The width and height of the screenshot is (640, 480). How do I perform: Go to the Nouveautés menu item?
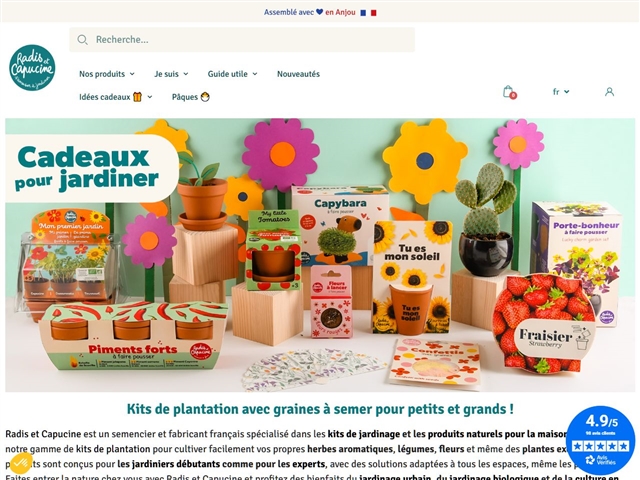pyautogui.click(x=298, y=74)
